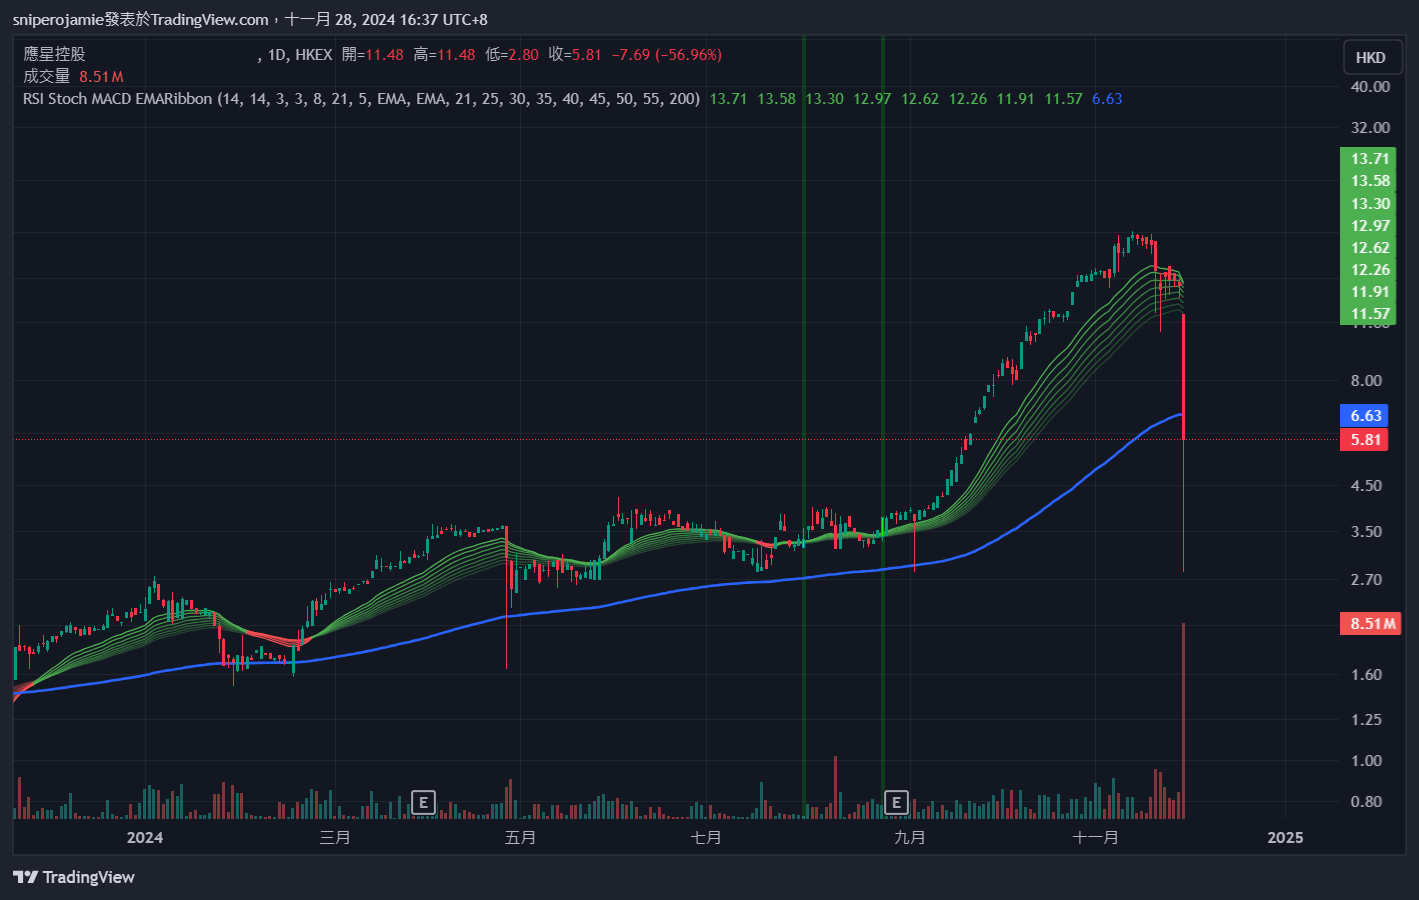The image size is (1419, 900).
Task: Click the 2024 label on time axis
Action: 145,838
